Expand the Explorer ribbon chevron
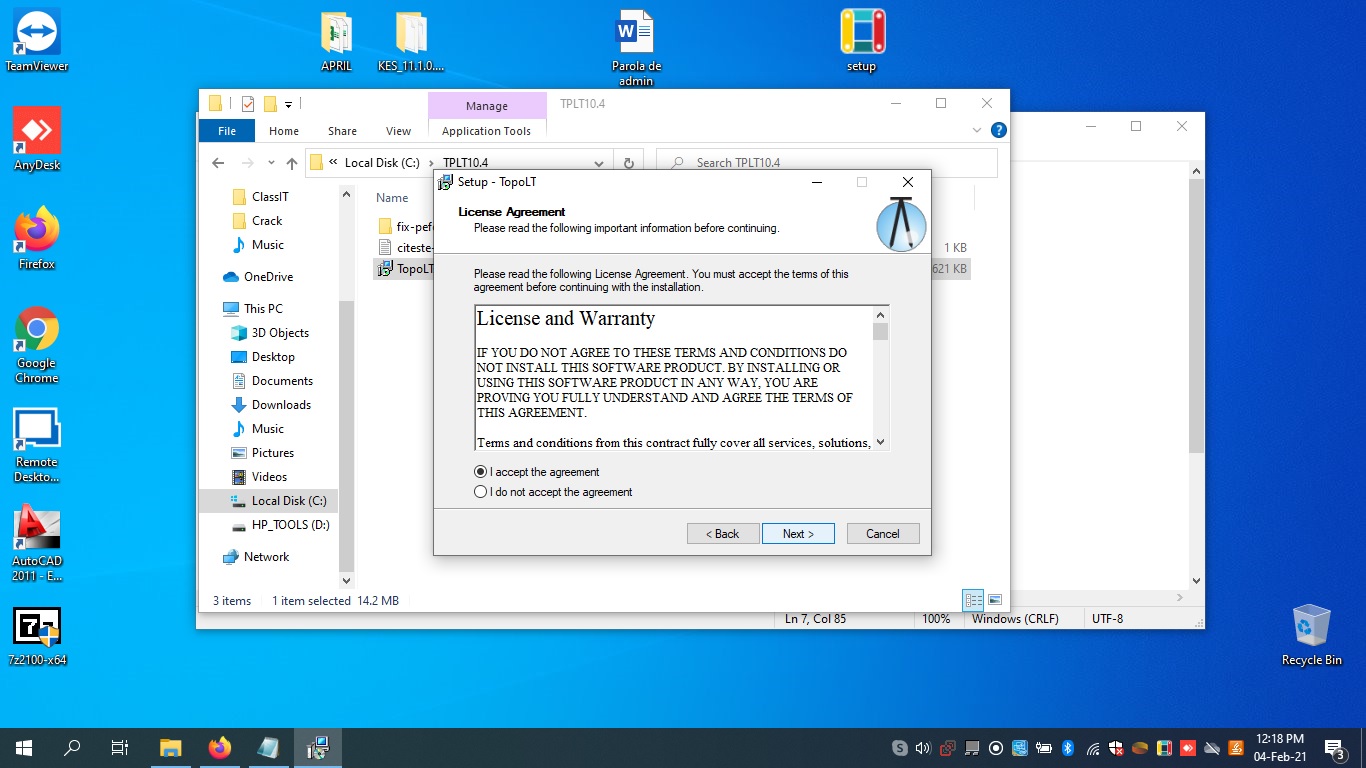This screenshot has width=1366, height=768. point(977,130)
